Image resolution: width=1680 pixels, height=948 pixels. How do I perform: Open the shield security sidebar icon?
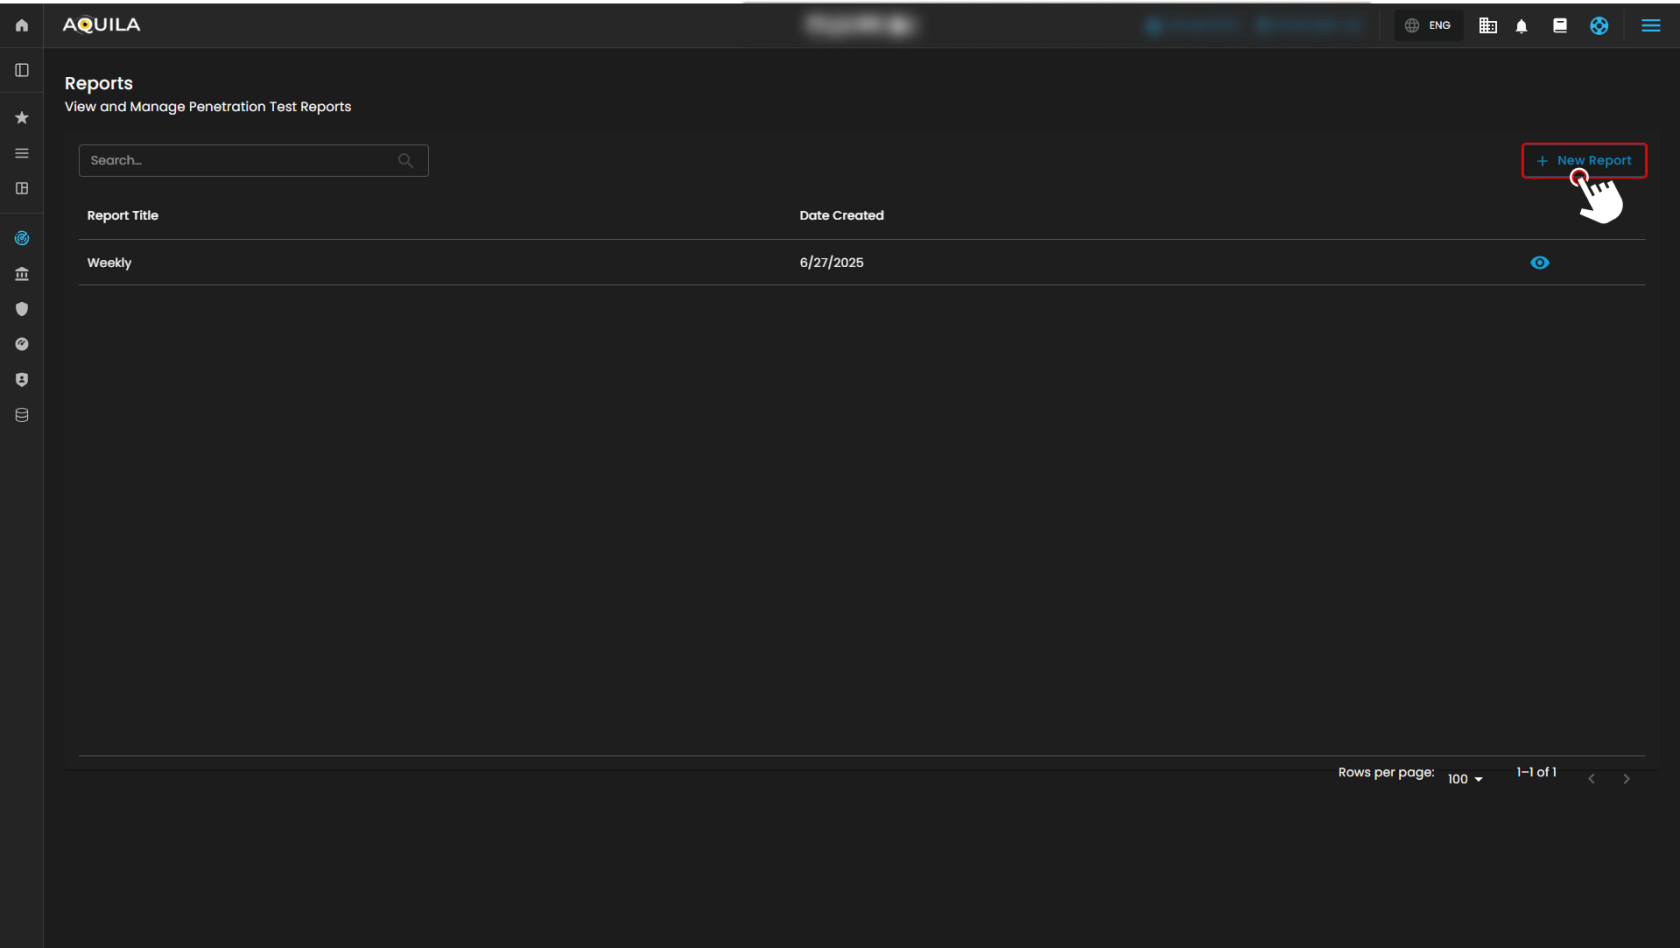(x=22, y=309)
